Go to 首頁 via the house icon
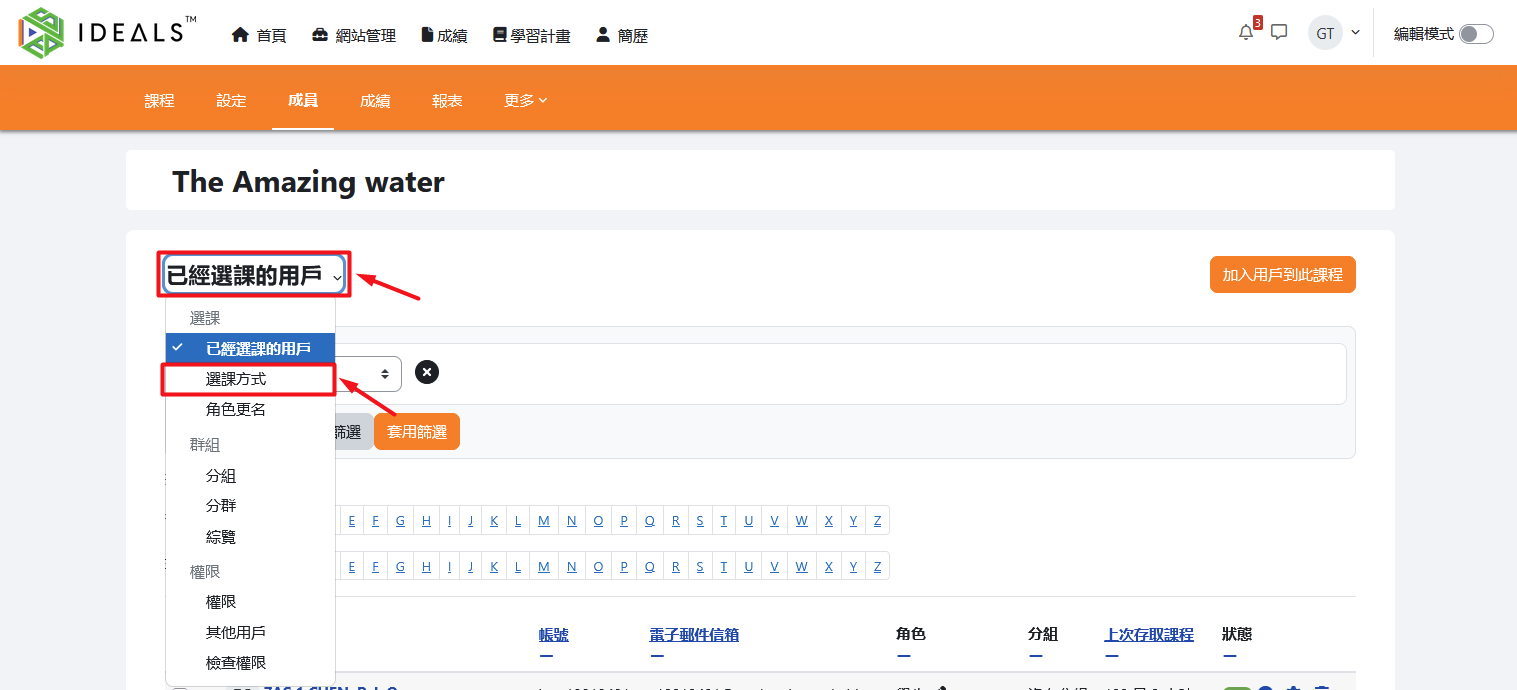 click(x=259, y=35)
